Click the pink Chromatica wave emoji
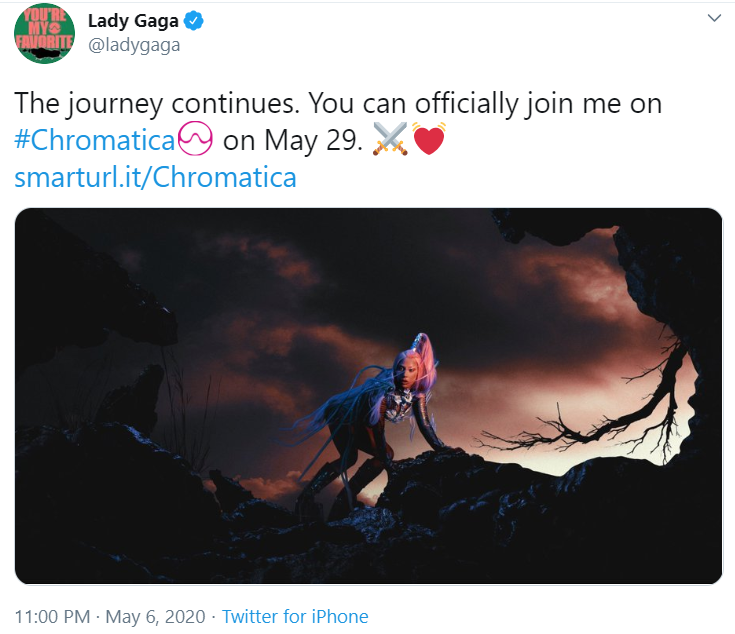This screenshot has width=735, height=634. point(197,139)
